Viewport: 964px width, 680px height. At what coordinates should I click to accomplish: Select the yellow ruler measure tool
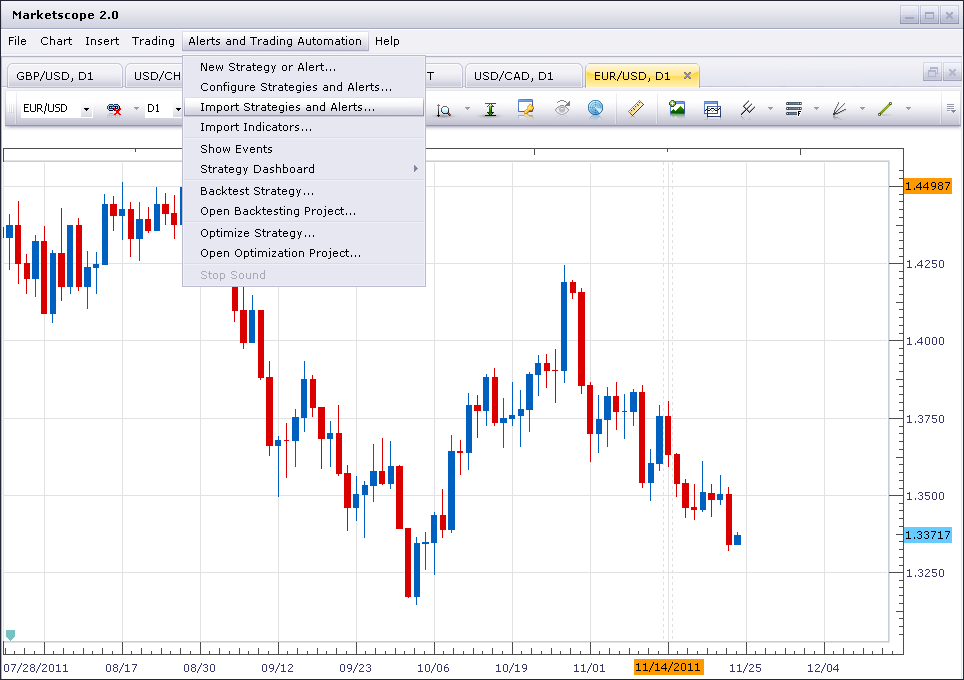(636, 109)
